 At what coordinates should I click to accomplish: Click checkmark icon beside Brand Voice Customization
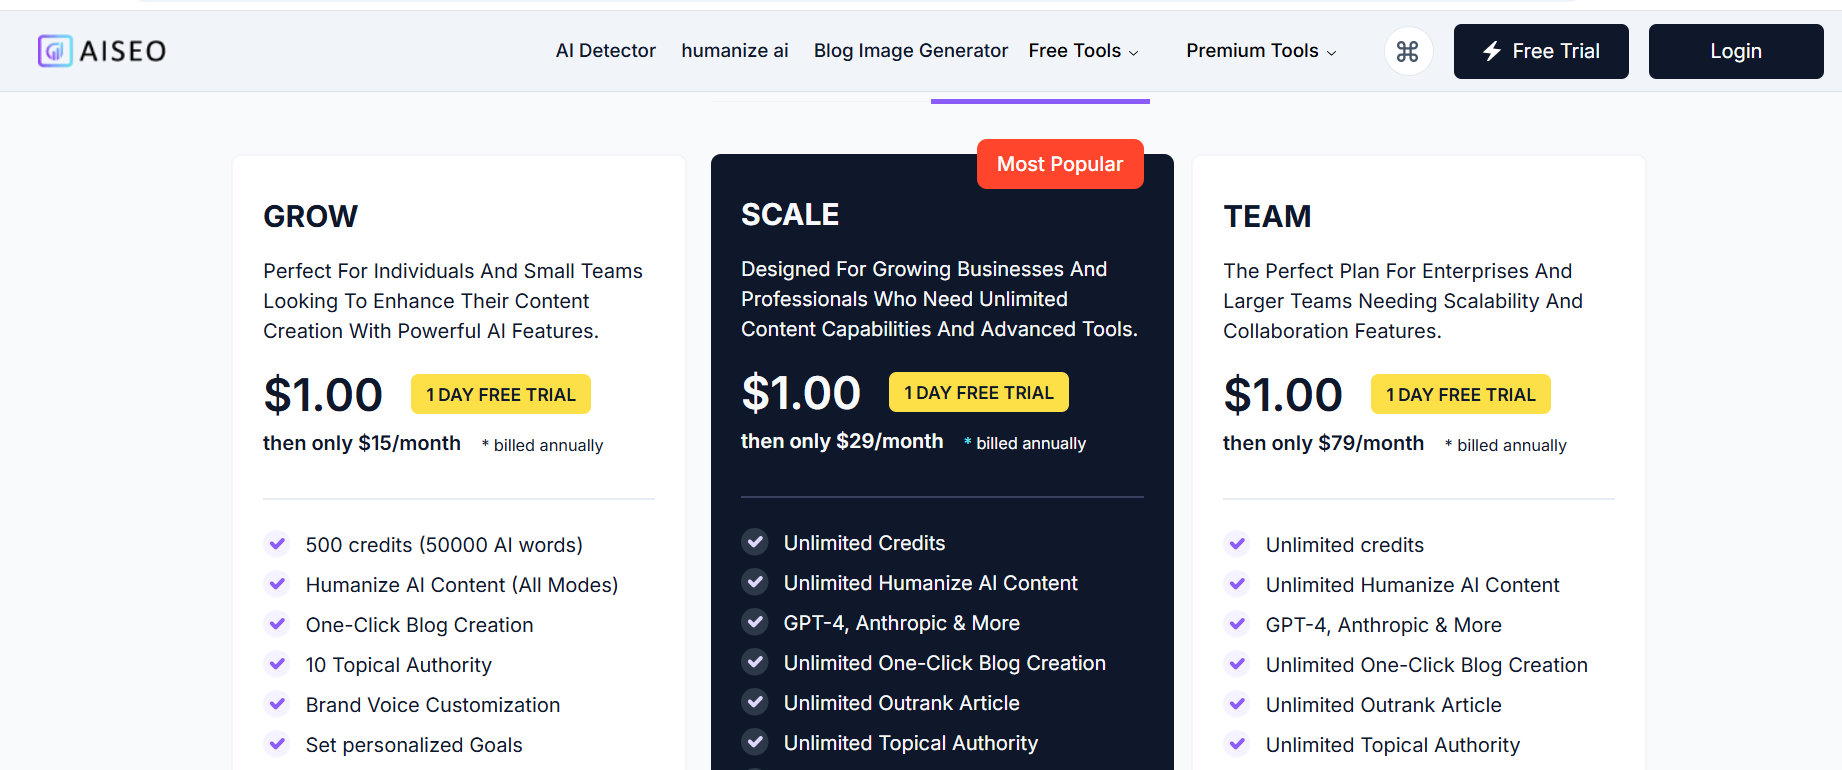[x=277, y=704]
